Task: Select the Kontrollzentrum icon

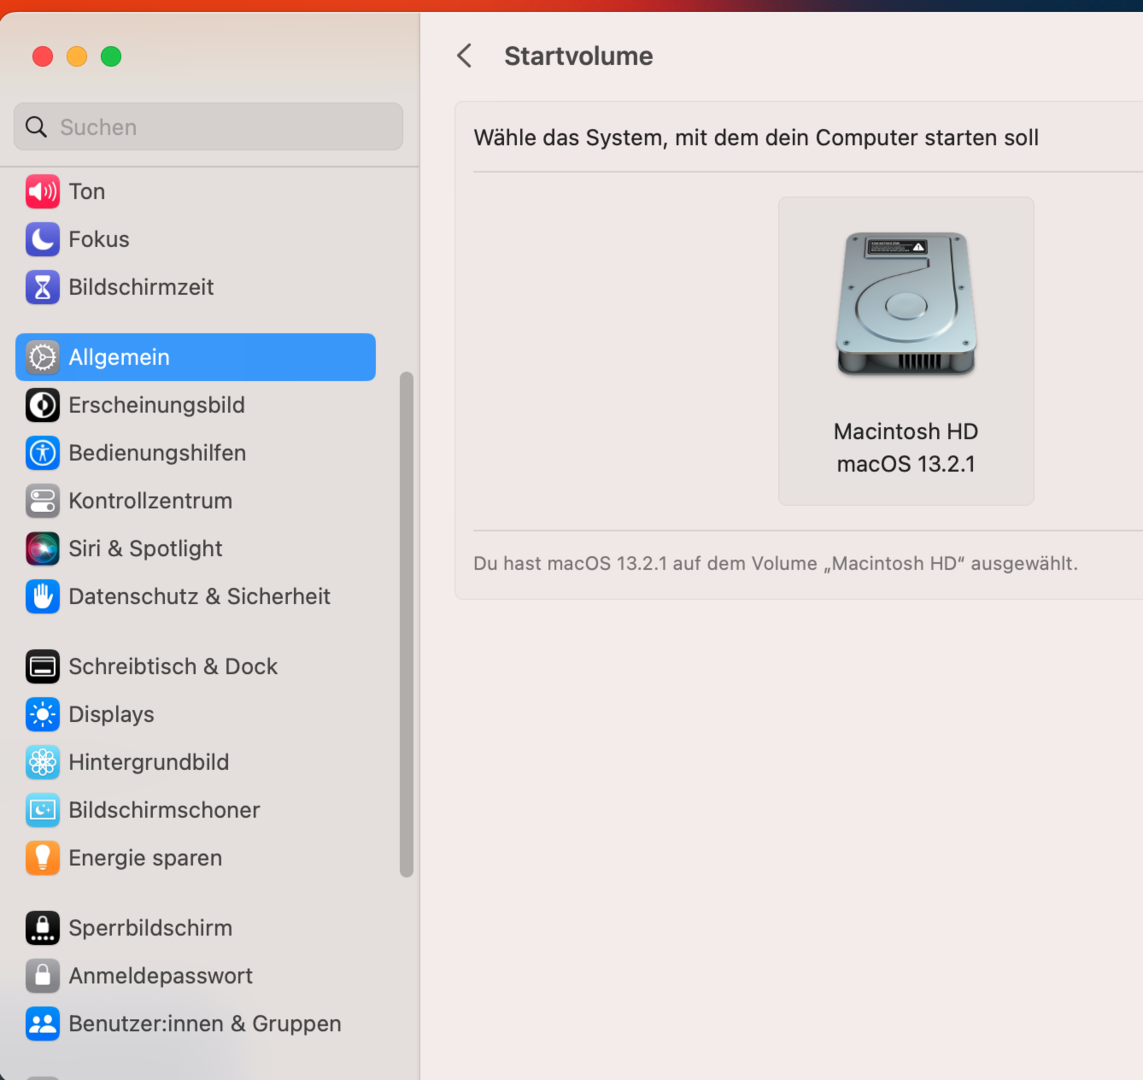Action: (x=42, y=501)
